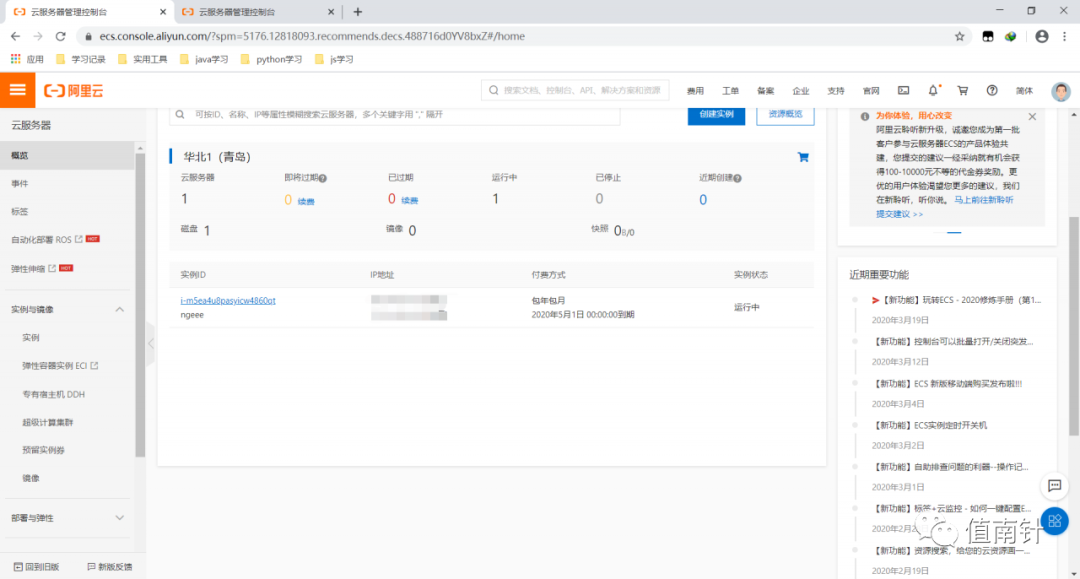
Task: Click the help icon beside 近期创建
Action: point(738,178)
